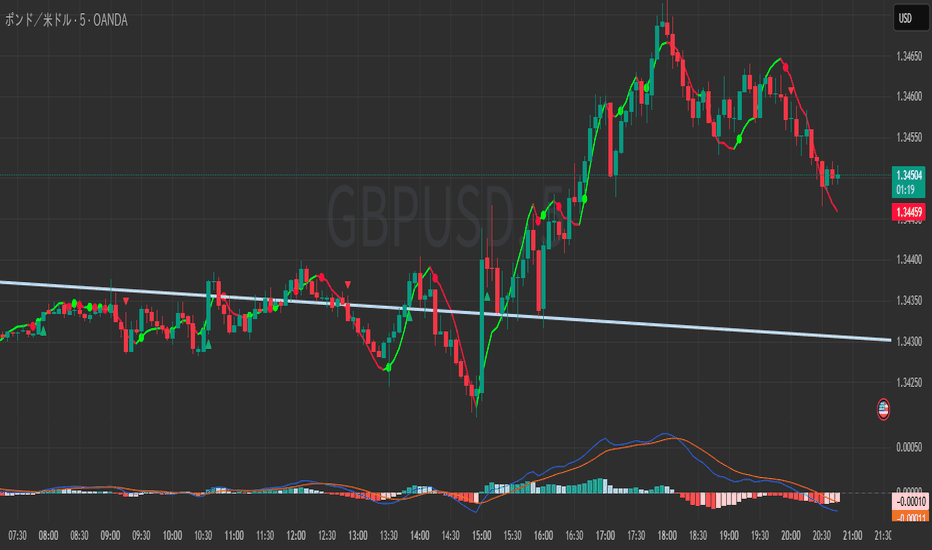The image size is (932, 550).
Task: Click the green buy triangle marker near 13:50
Action: 409,316
